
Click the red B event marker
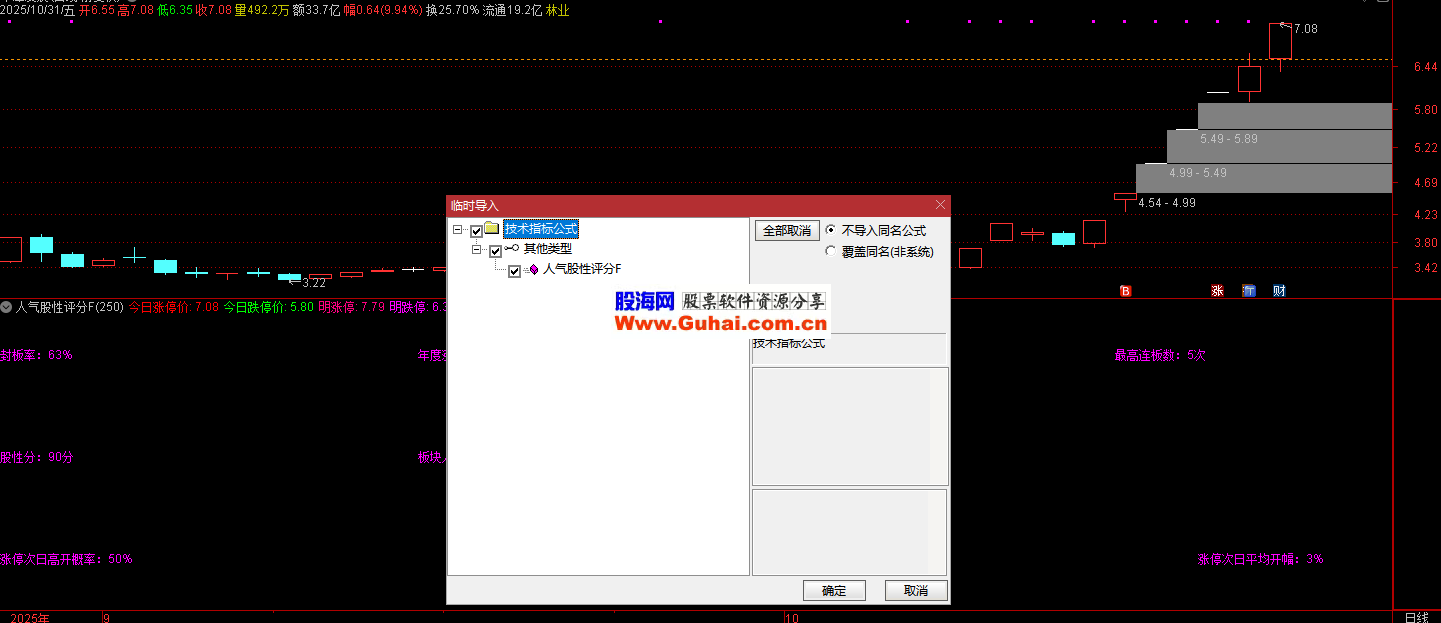tap(1125, 291)
